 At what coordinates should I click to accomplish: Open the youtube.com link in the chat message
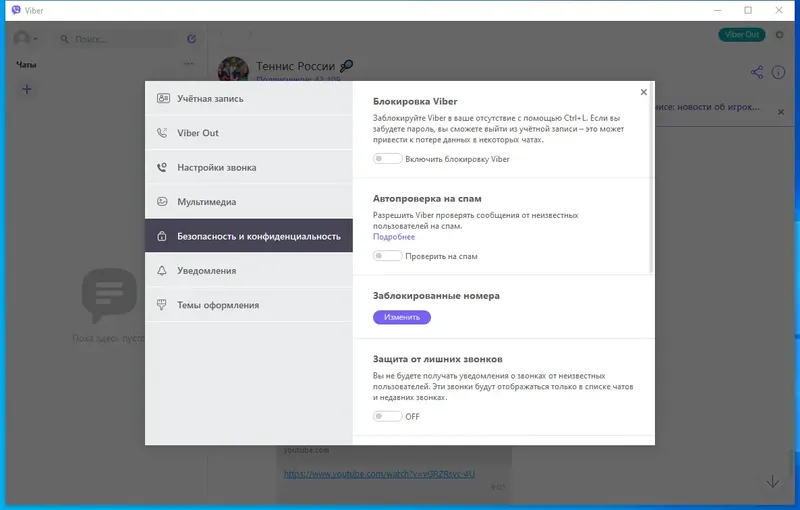coord(379,474)
